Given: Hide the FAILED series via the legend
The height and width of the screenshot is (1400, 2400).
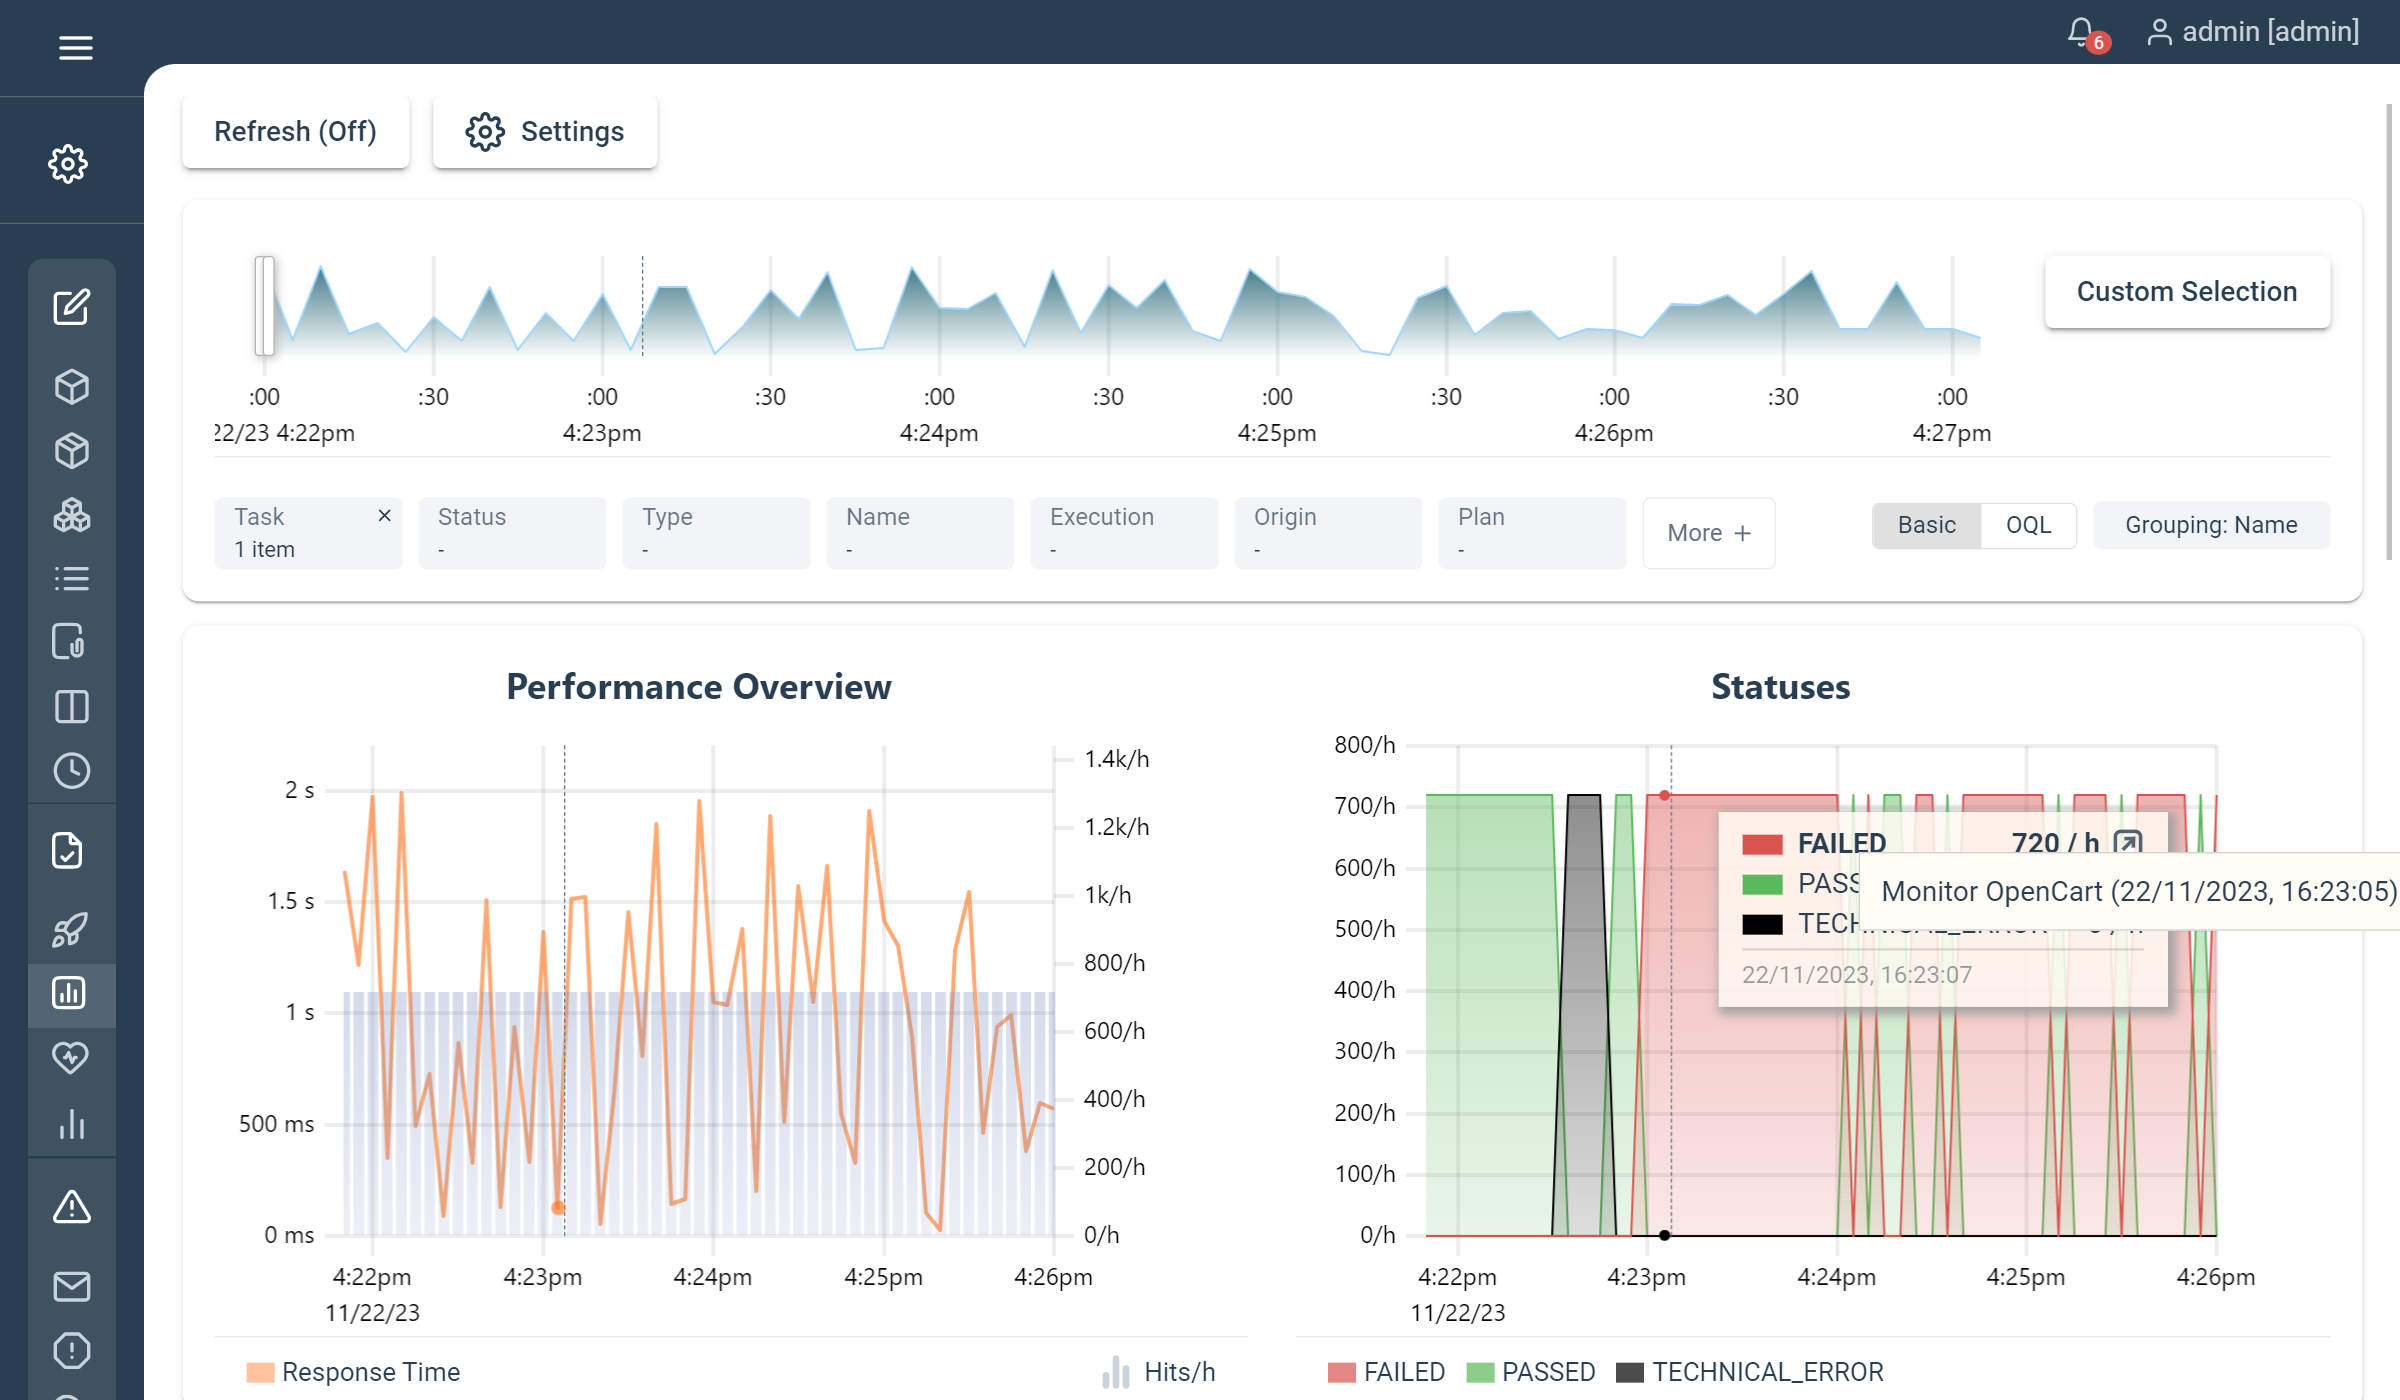Looking at the screenshot, I should pyautogui.click(x=1387, y=1371).
